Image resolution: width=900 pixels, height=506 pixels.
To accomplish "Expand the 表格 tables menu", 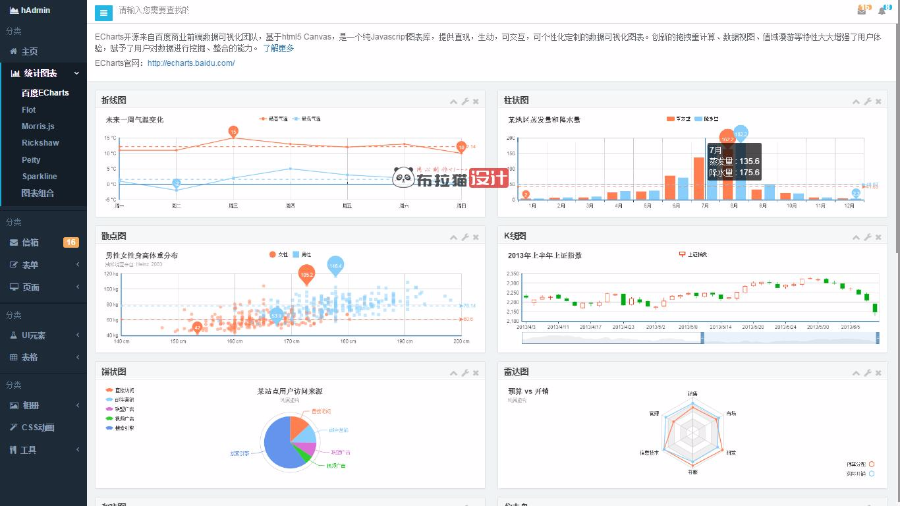I will 43,357.
